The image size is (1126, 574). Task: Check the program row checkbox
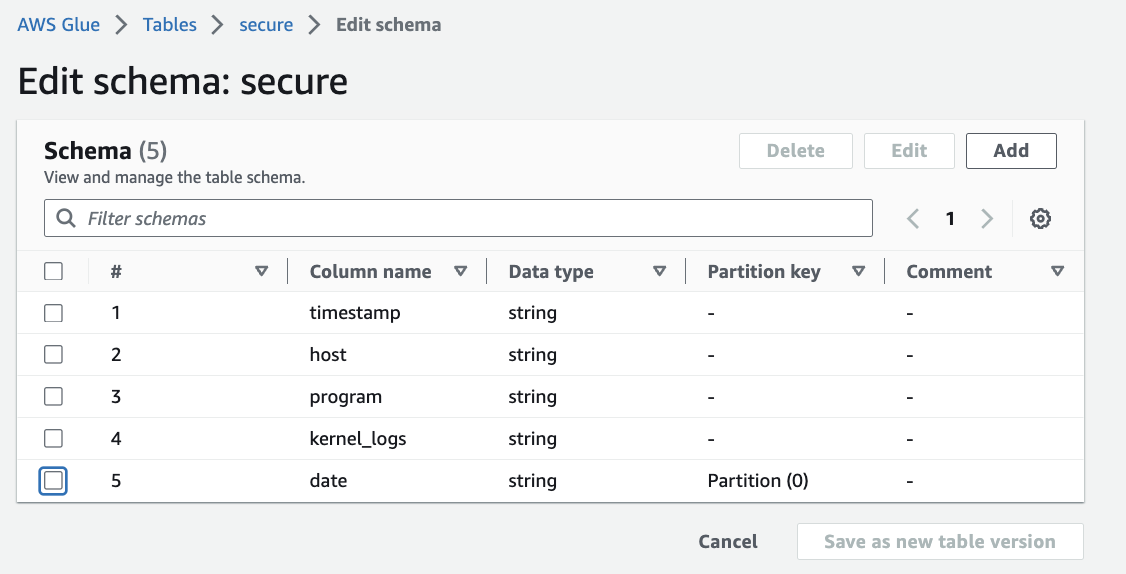click(54, 397)
